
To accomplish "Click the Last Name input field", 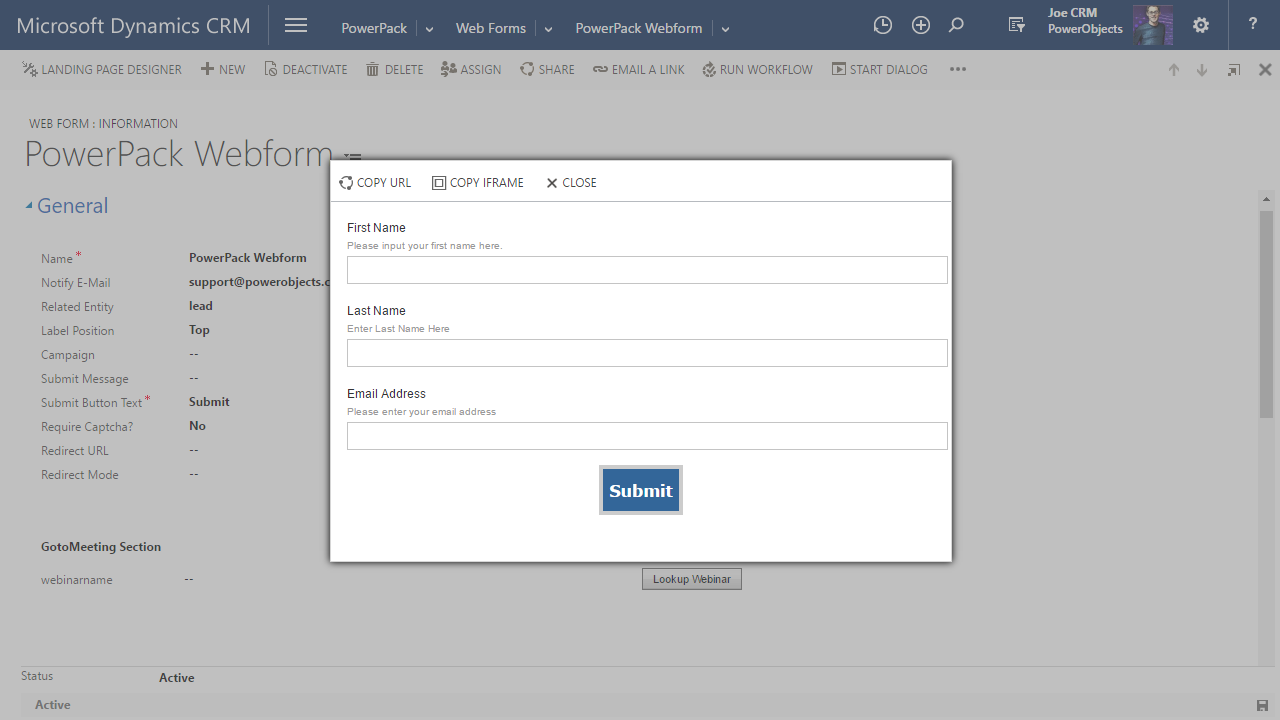I will (647, 353).
